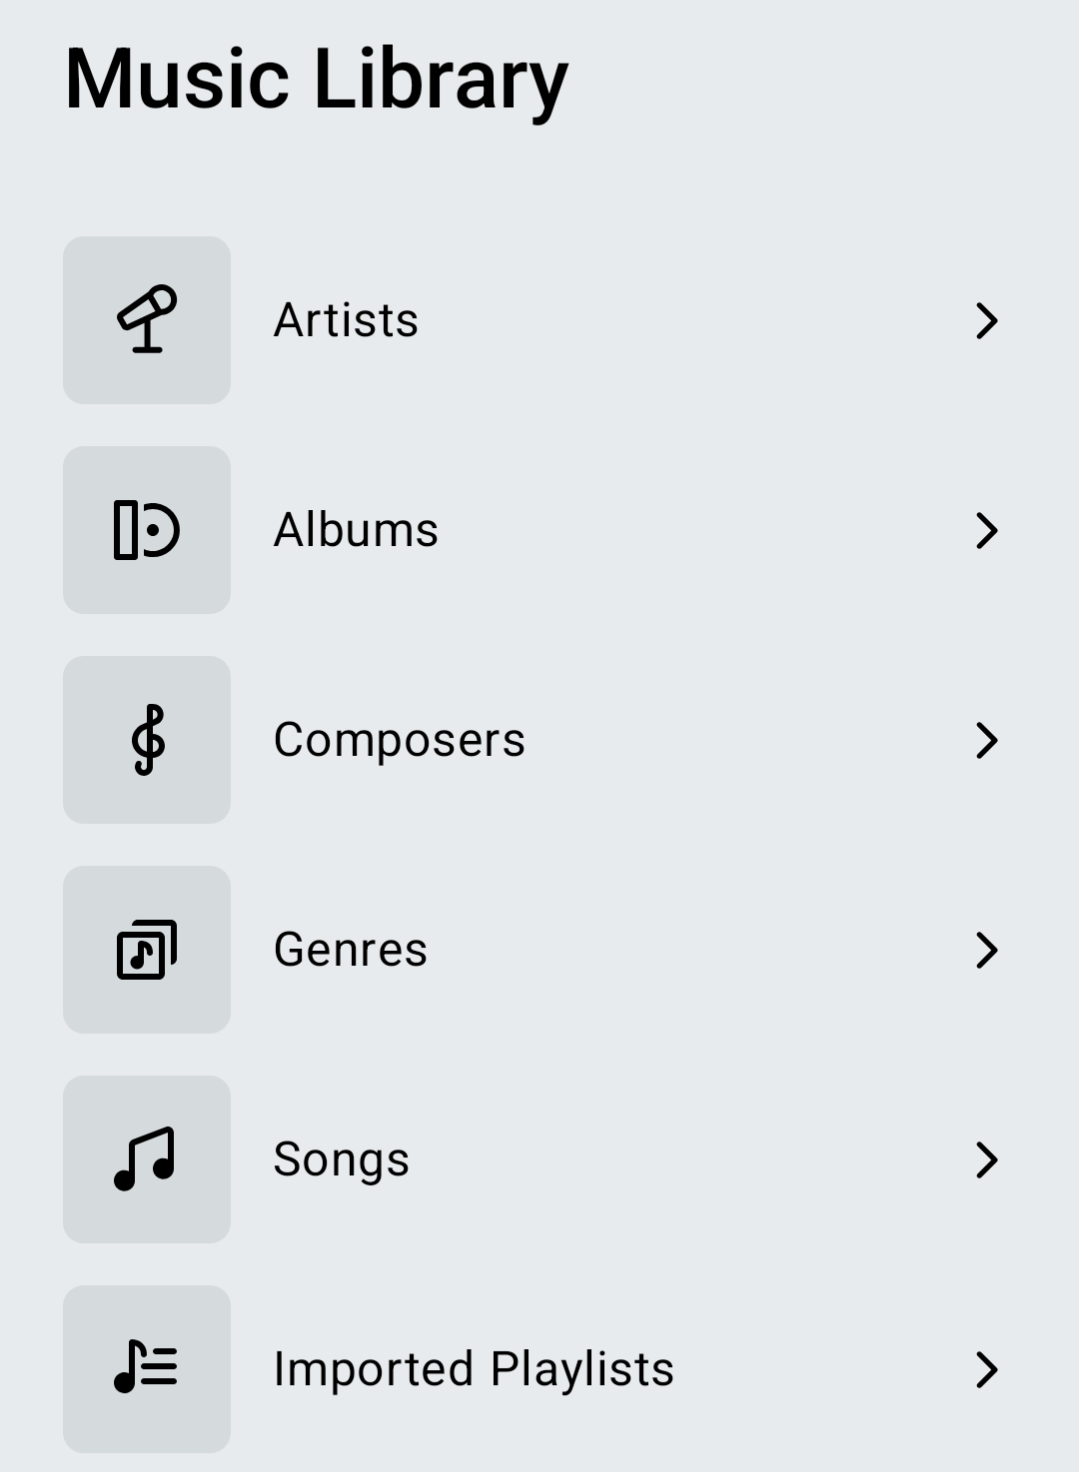
Task: Click the Music Library heading
Action: [316, 80]
